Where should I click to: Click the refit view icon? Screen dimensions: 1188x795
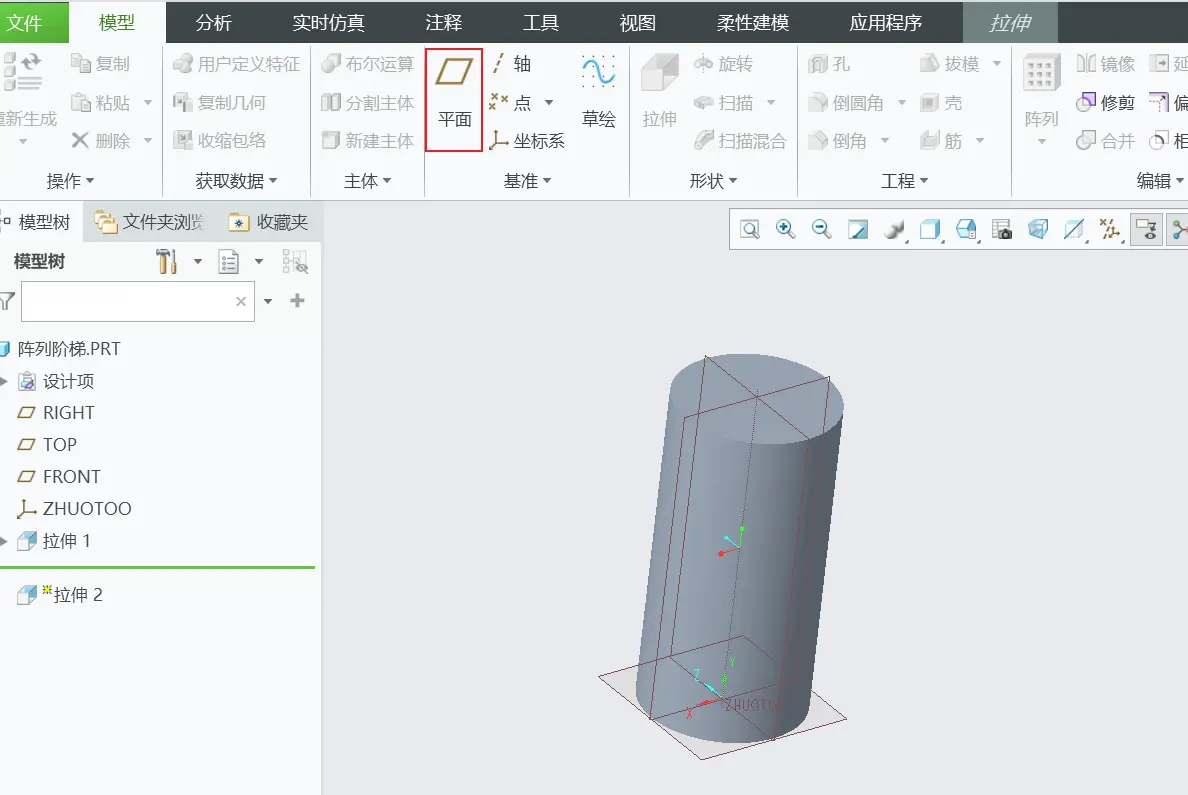pos(750,229)
